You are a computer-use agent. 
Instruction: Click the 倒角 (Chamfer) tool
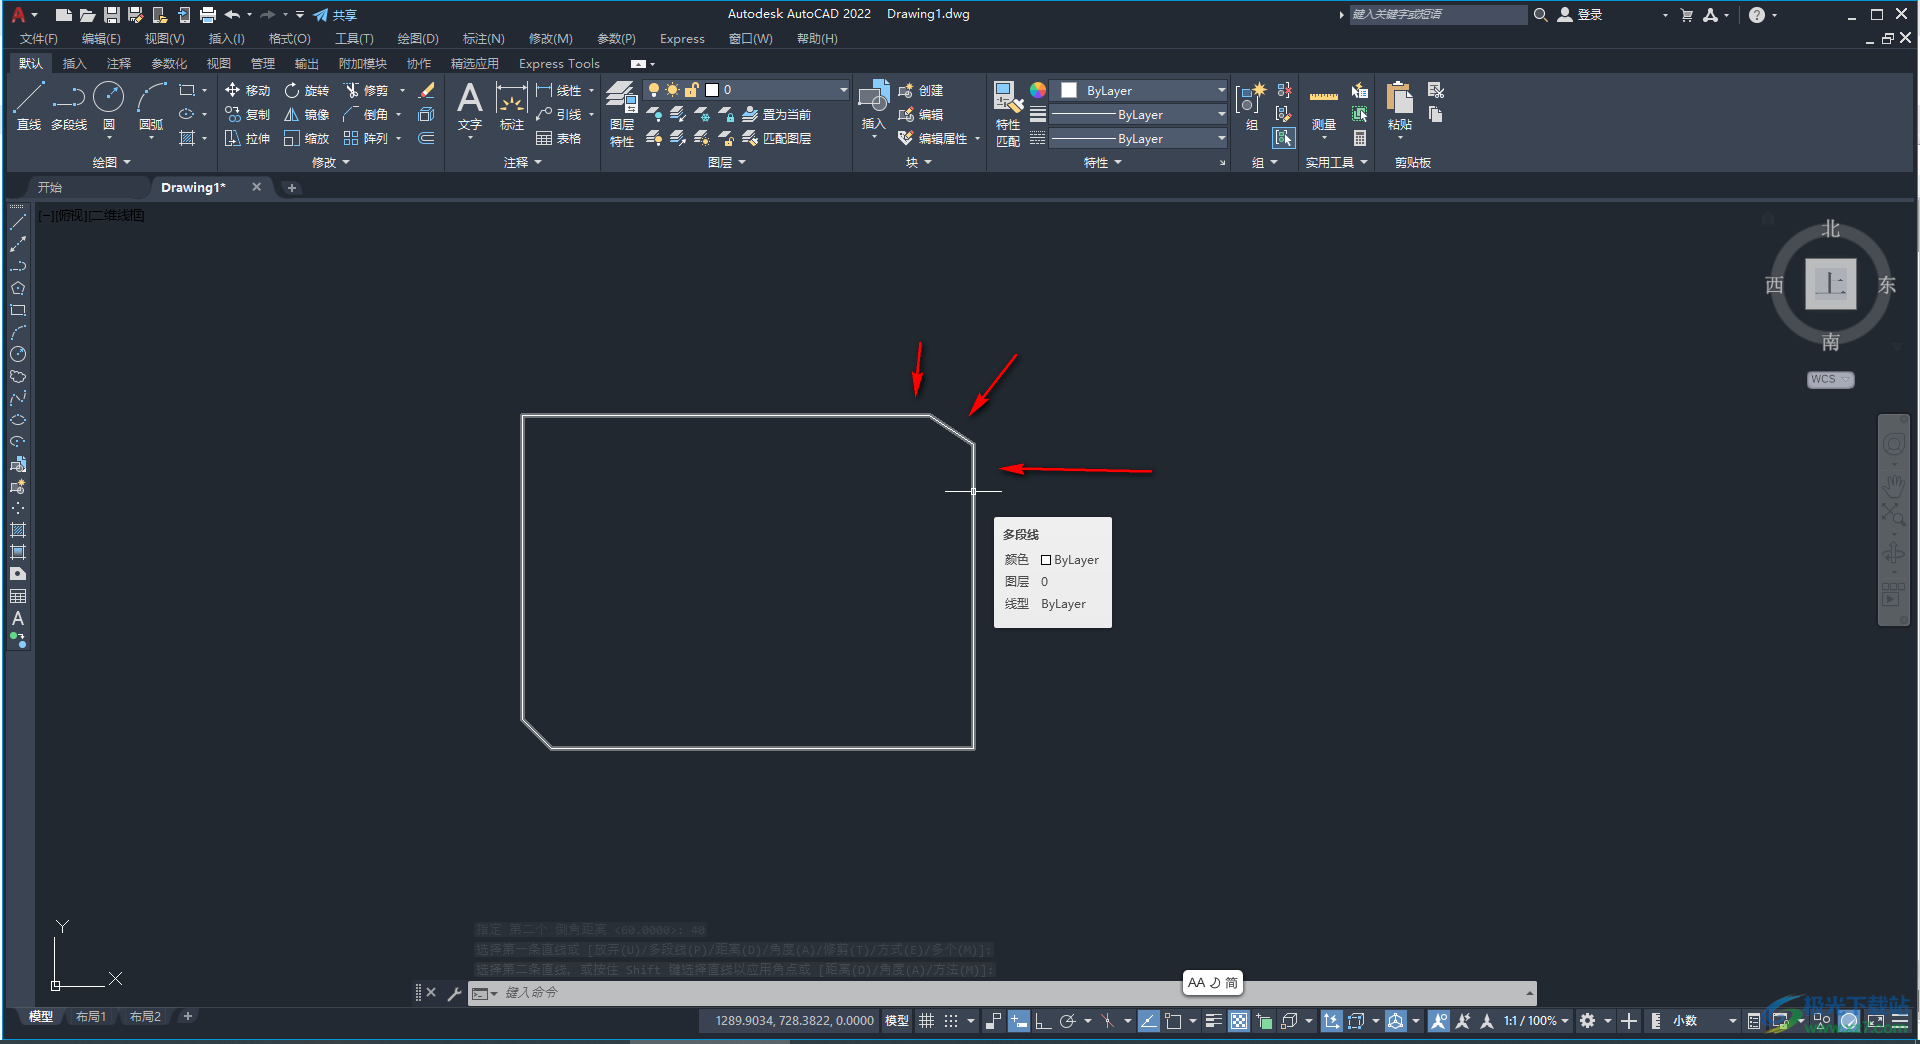coord(366,114)
